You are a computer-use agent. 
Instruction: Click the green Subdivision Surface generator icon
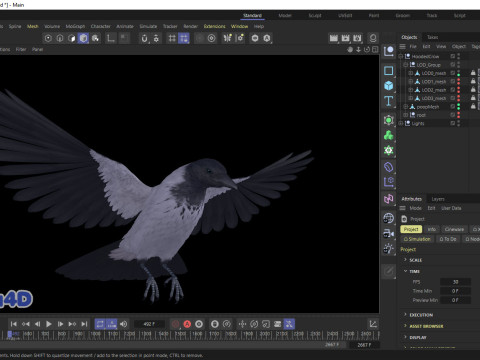tap(389, 120)
